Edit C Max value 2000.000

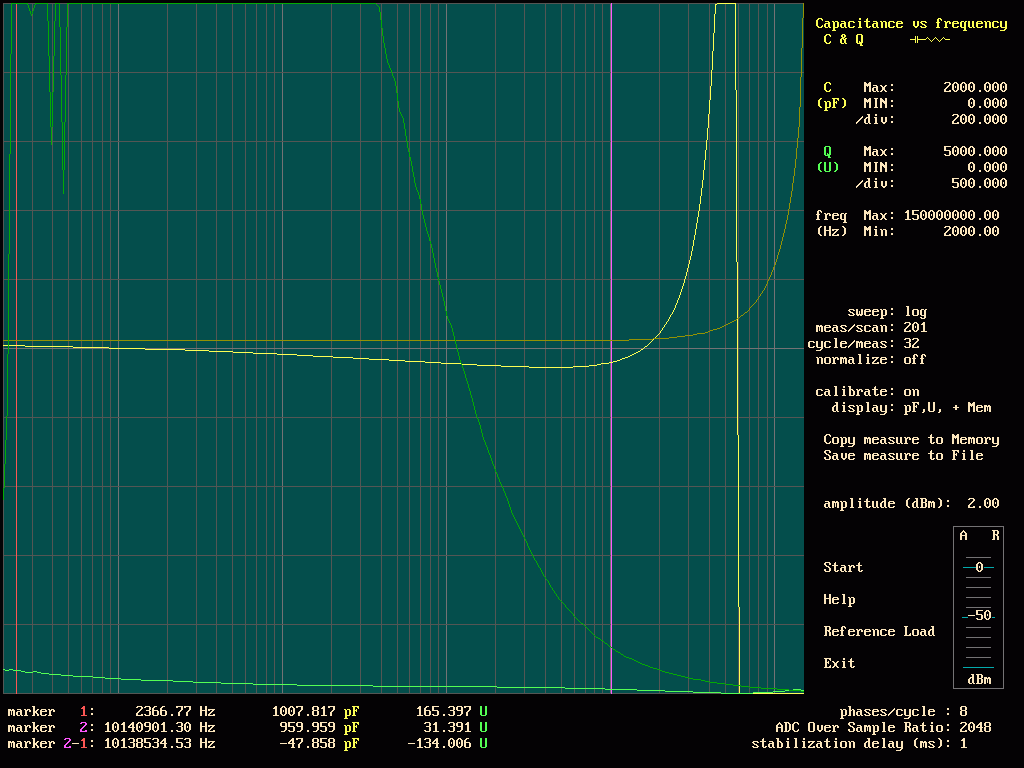click(x=974, y=88)
